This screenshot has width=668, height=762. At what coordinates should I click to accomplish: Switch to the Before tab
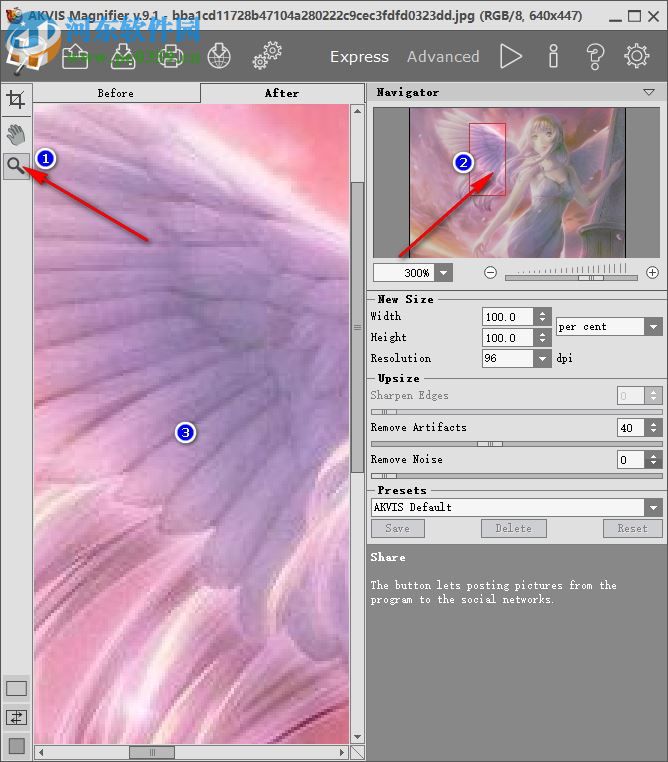click(x=116, y=93)
